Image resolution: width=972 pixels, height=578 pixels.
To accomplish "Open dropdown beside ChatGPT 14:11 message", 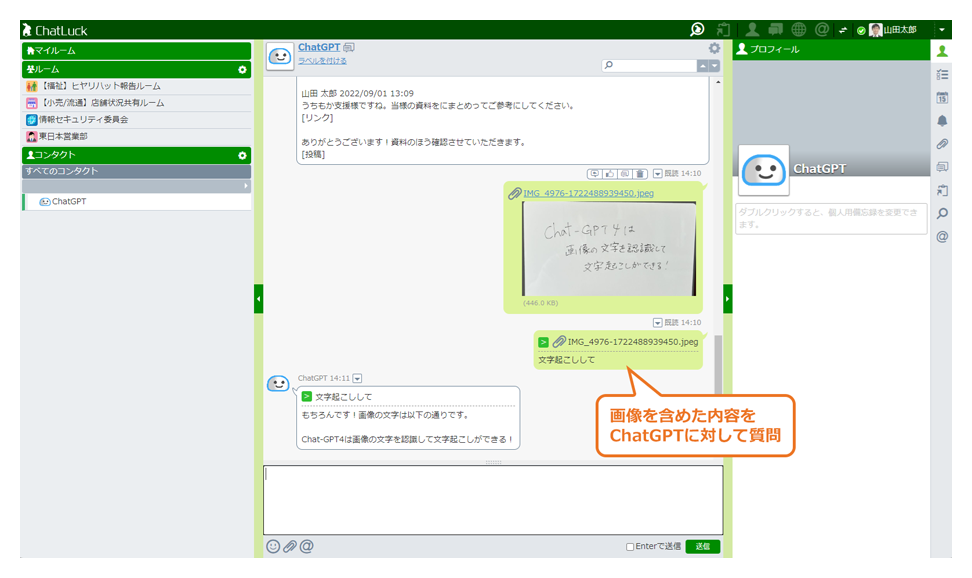I will coord(357,378).
